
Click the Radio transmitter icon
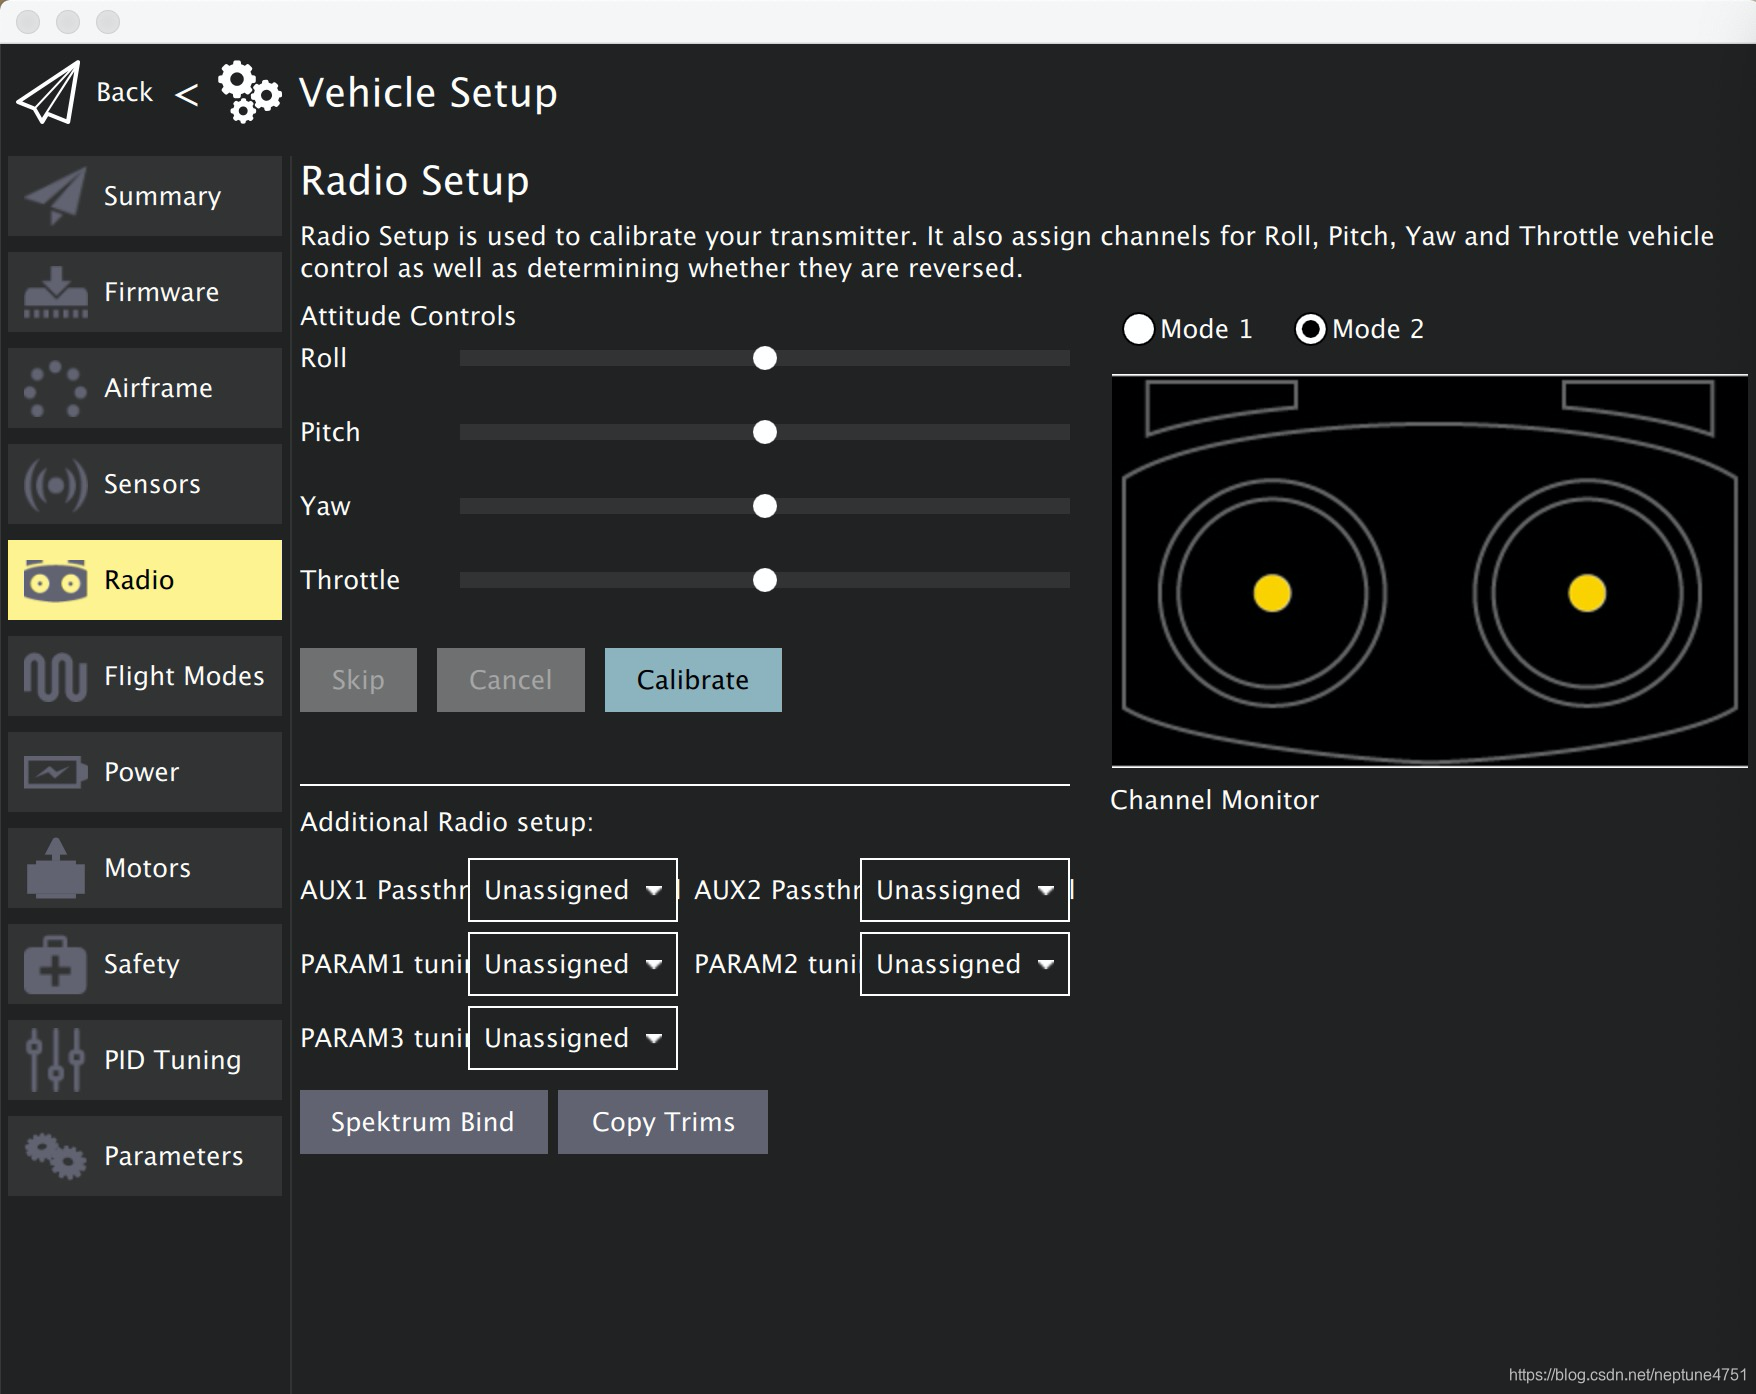[55, 580]
